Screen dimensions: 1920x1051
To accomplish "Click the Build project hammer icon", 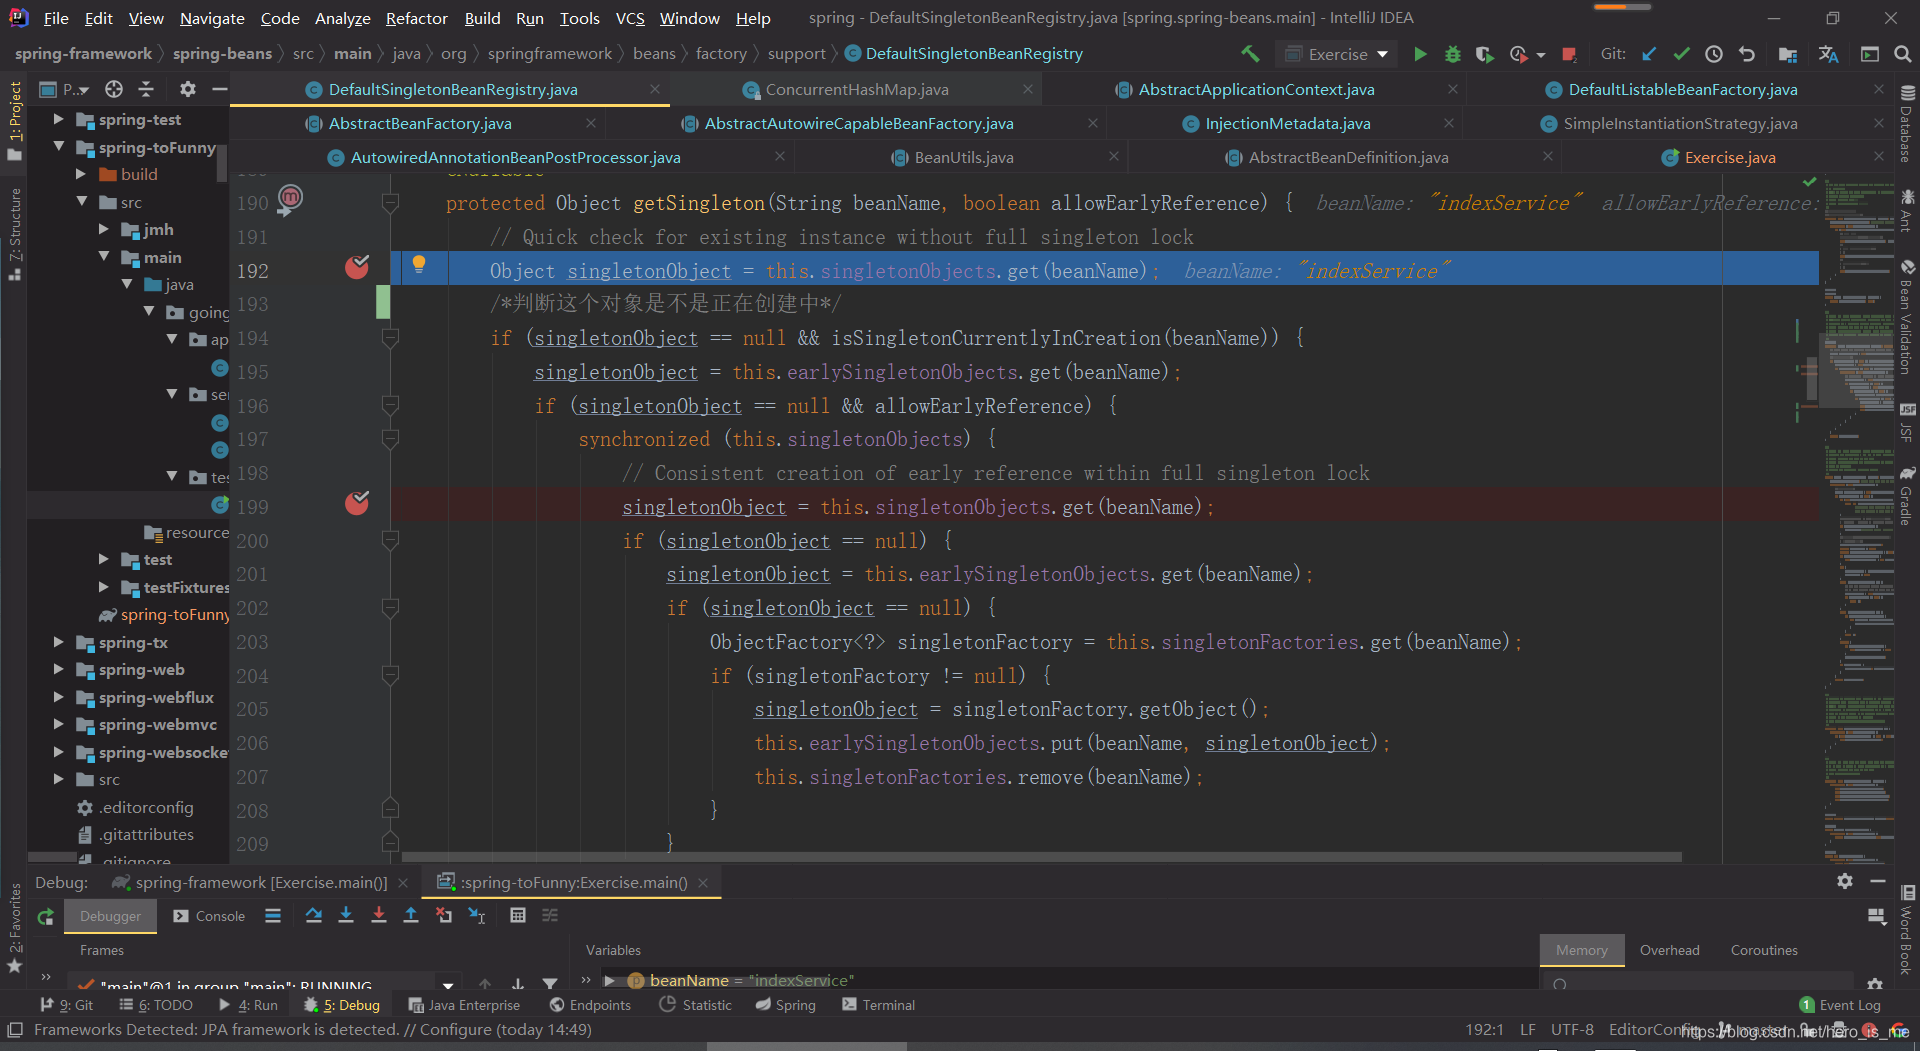I will (x=1251, y=54).
